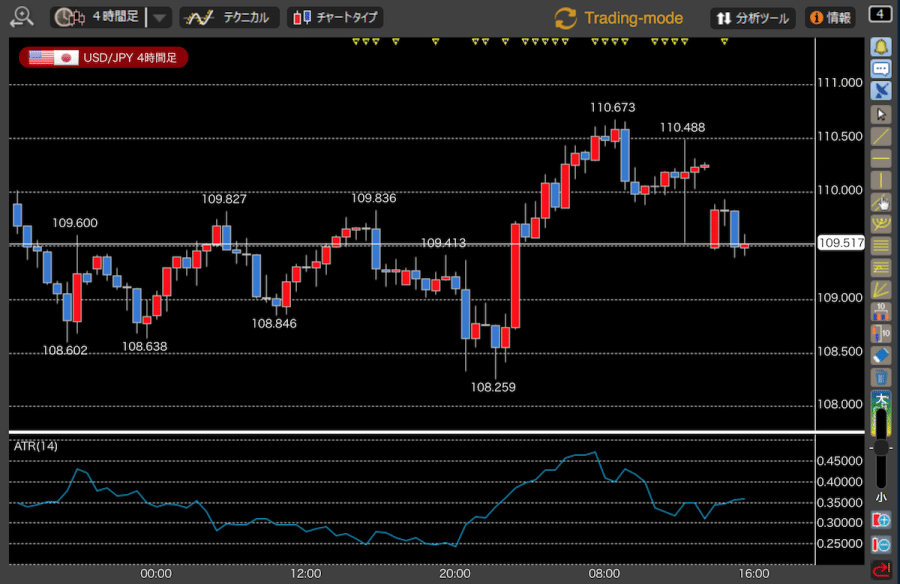
Task: Click the 109.413 price label
Action: pos(443,243)
